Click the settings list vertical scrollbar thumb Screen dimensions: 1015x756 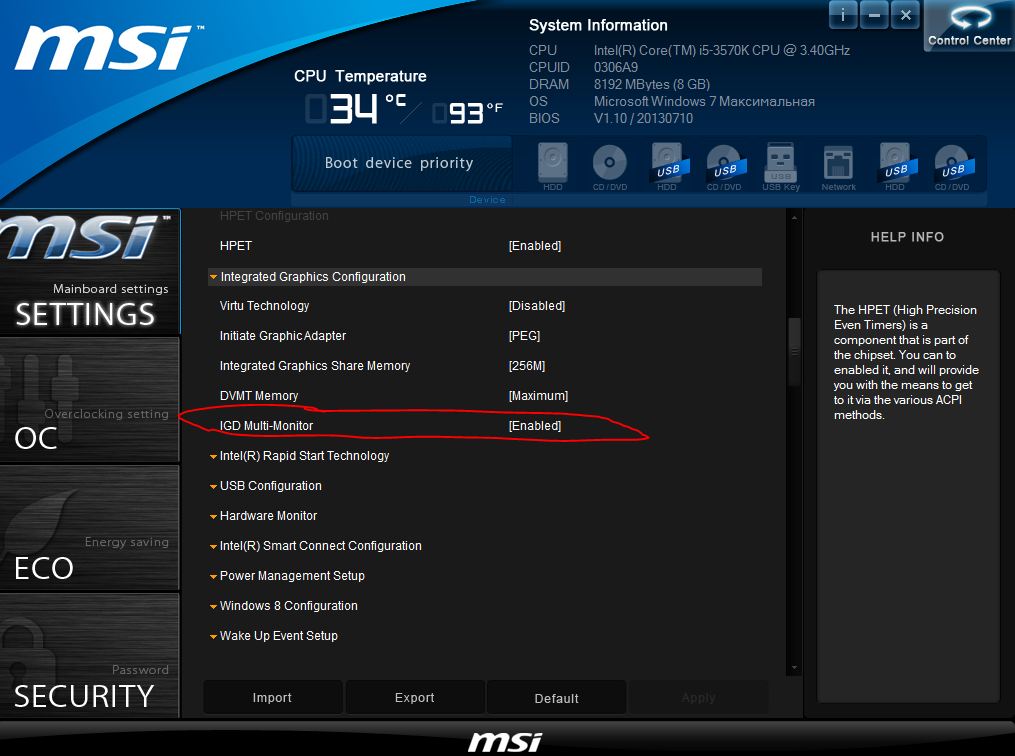[x=795, y=336]
